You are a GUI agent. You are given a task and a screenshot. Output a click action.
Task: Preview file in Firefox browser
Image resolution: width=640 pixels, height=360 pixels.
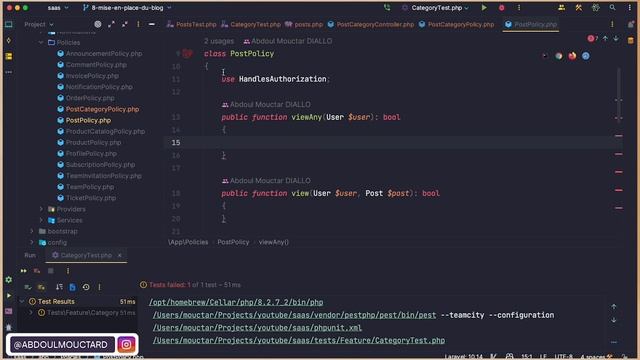(572, 56)
